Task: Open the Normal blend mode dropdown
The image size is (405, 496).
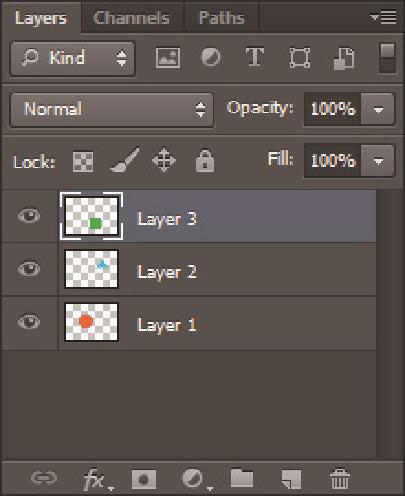Action: point(112,110)
